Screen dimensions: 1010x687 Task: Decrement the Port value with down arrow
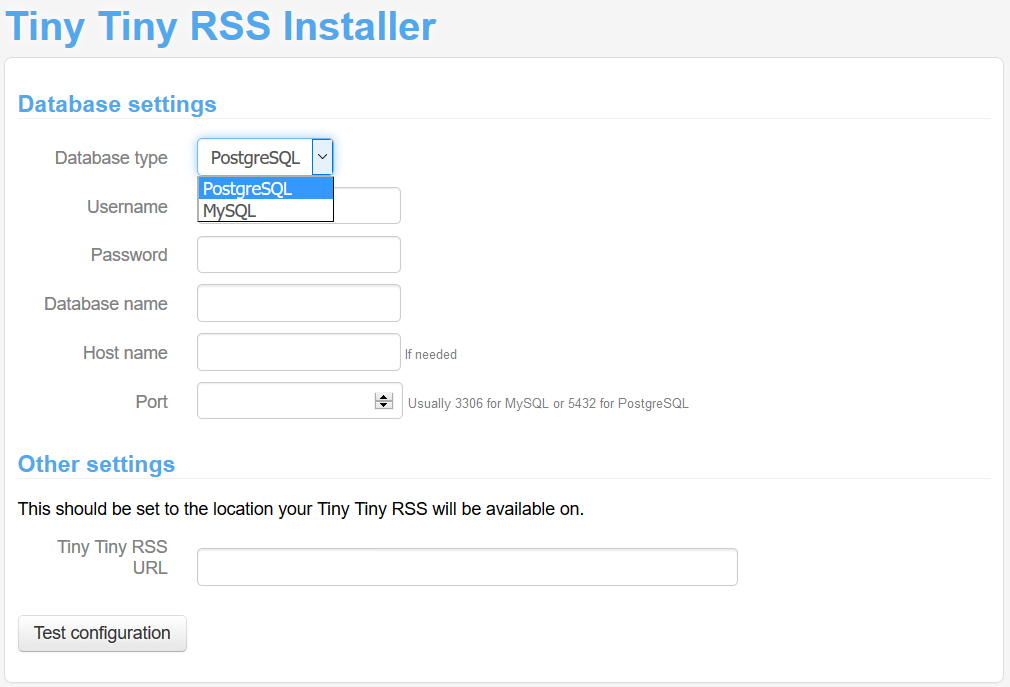383,405
